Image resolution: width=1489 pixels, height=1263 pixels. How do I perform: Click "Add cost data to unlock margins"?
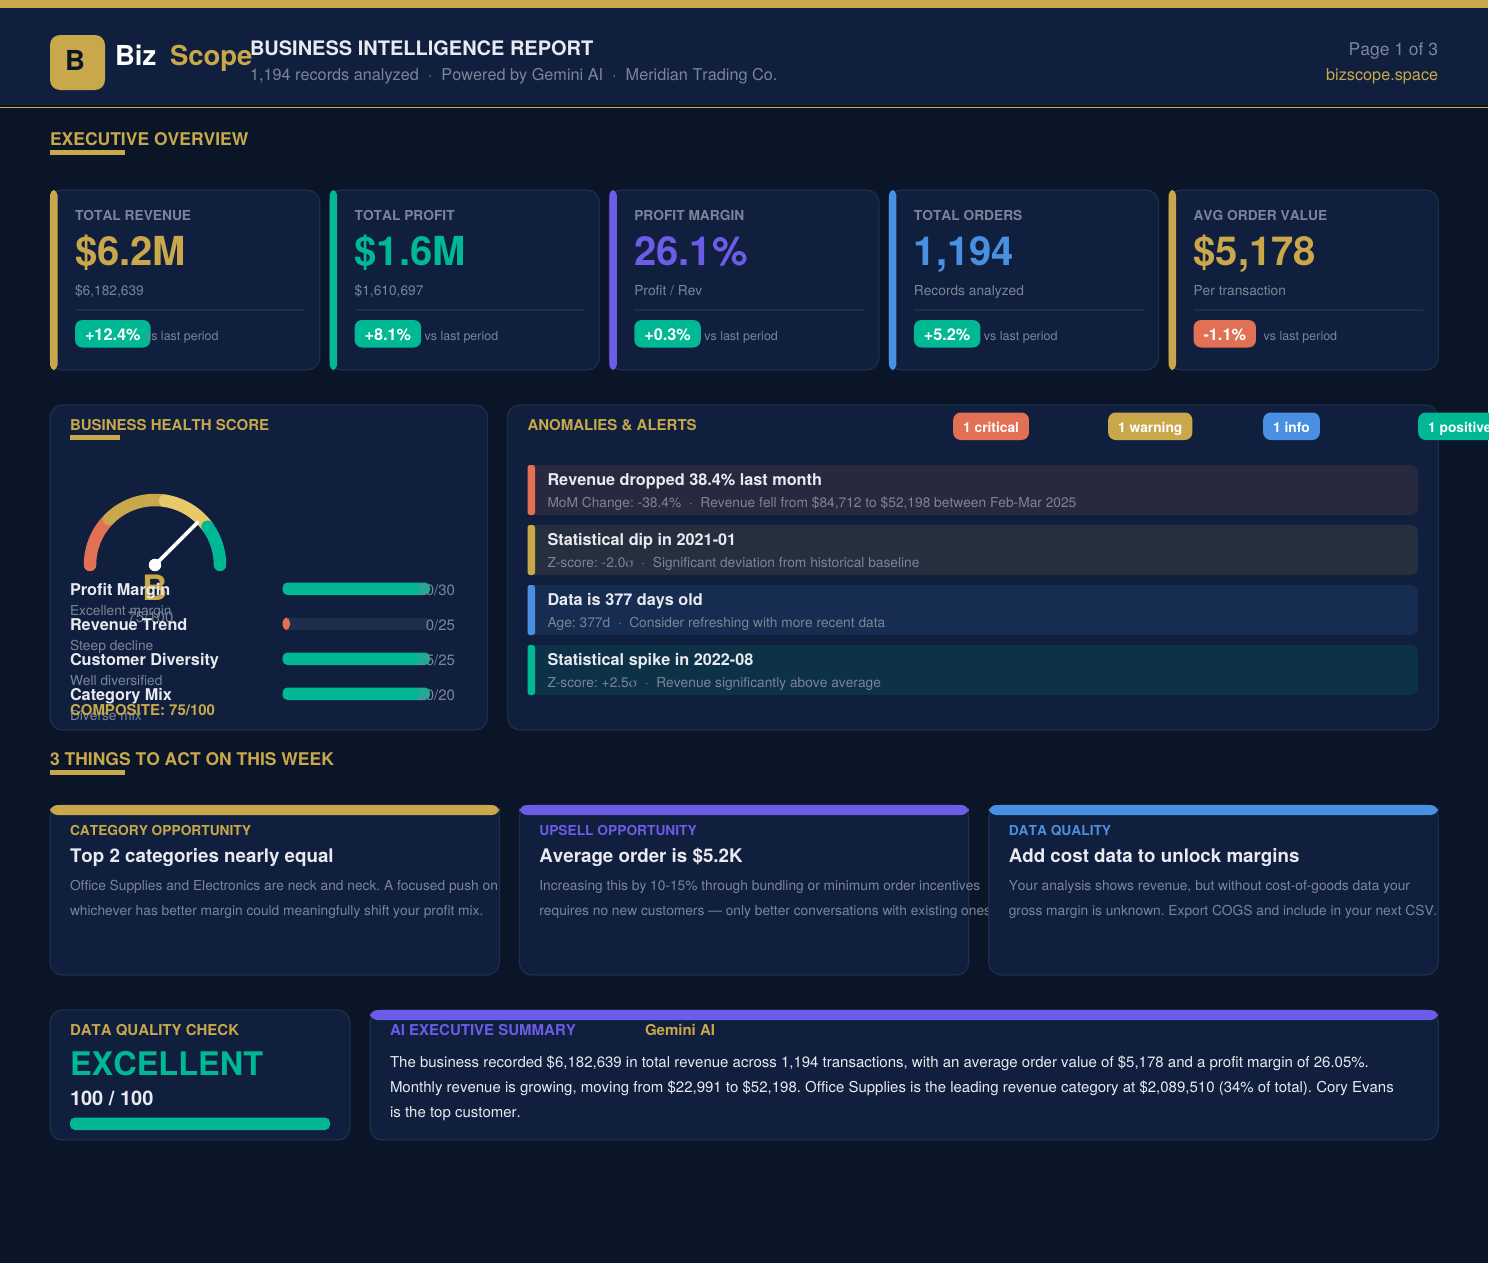click(1154, 856)
